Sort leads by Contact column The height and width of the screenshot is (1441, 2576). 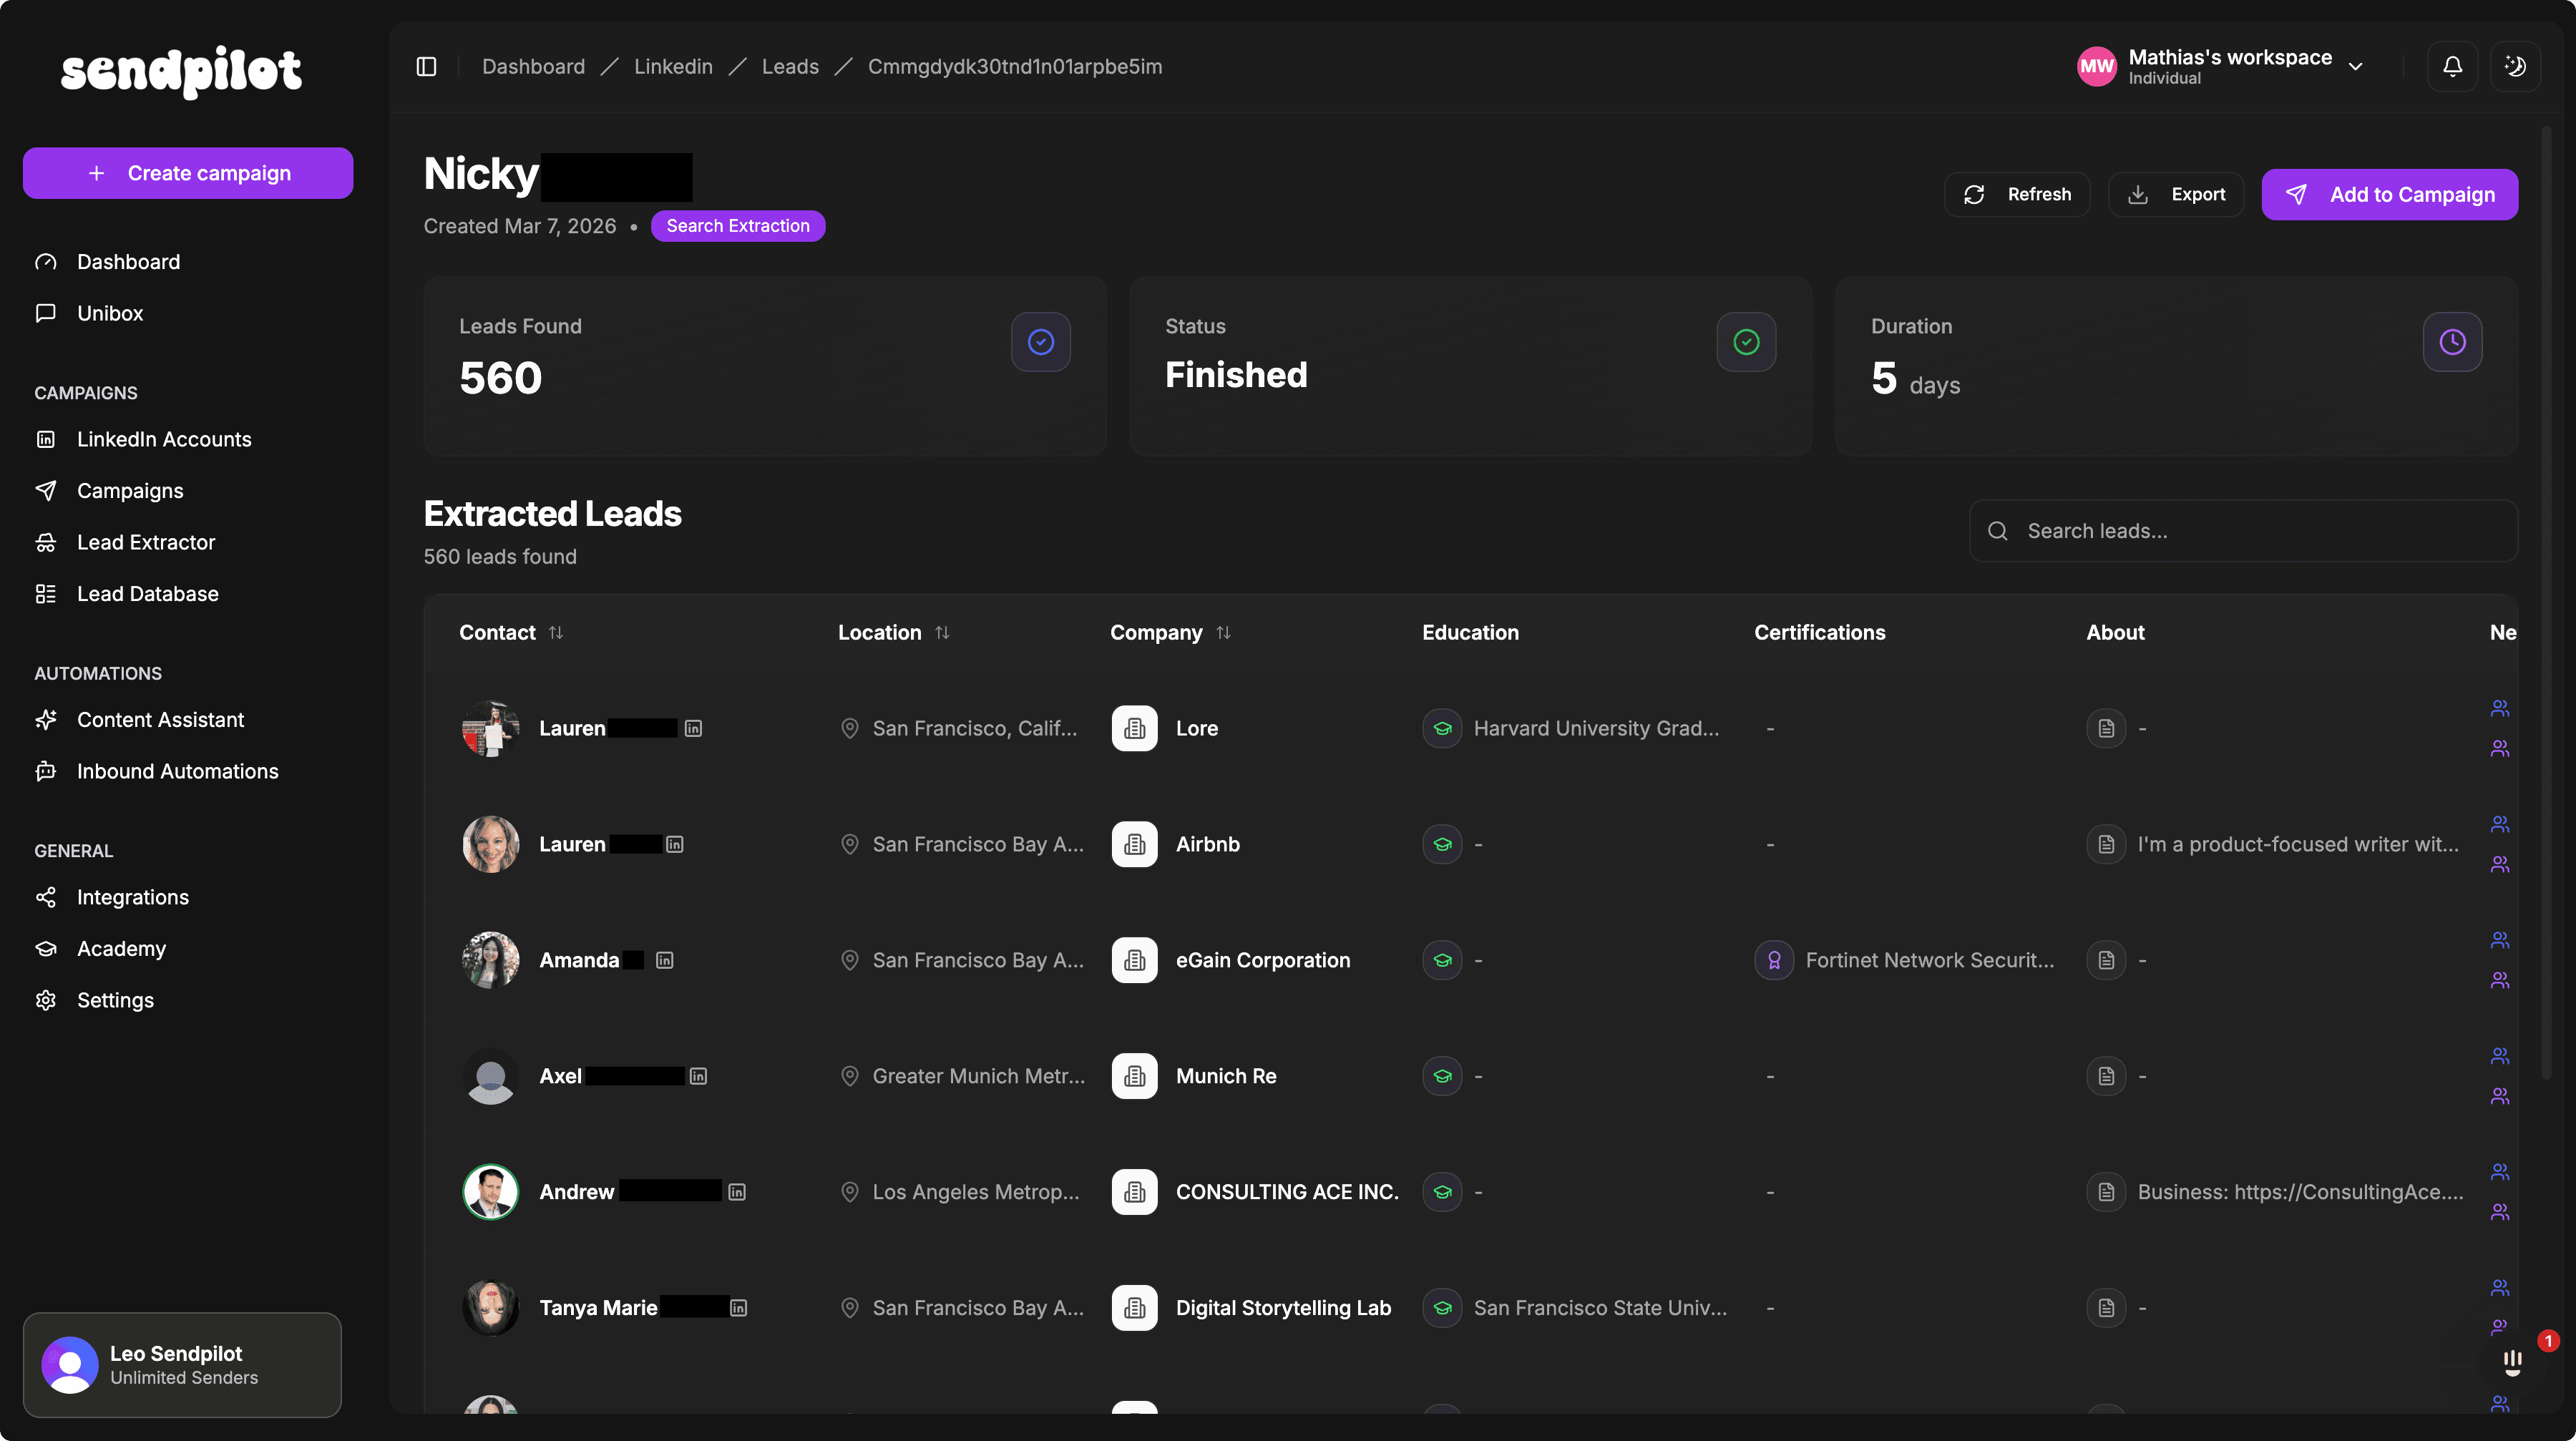point(556,632)
